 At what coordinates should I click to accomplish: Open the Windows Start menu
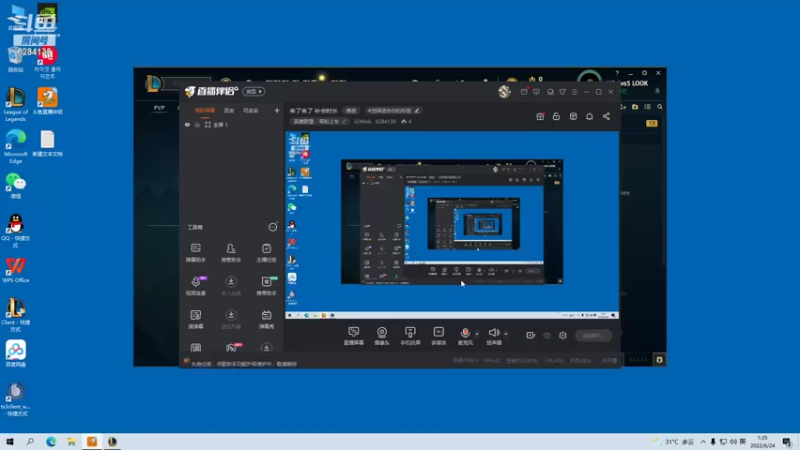(10, 442)
